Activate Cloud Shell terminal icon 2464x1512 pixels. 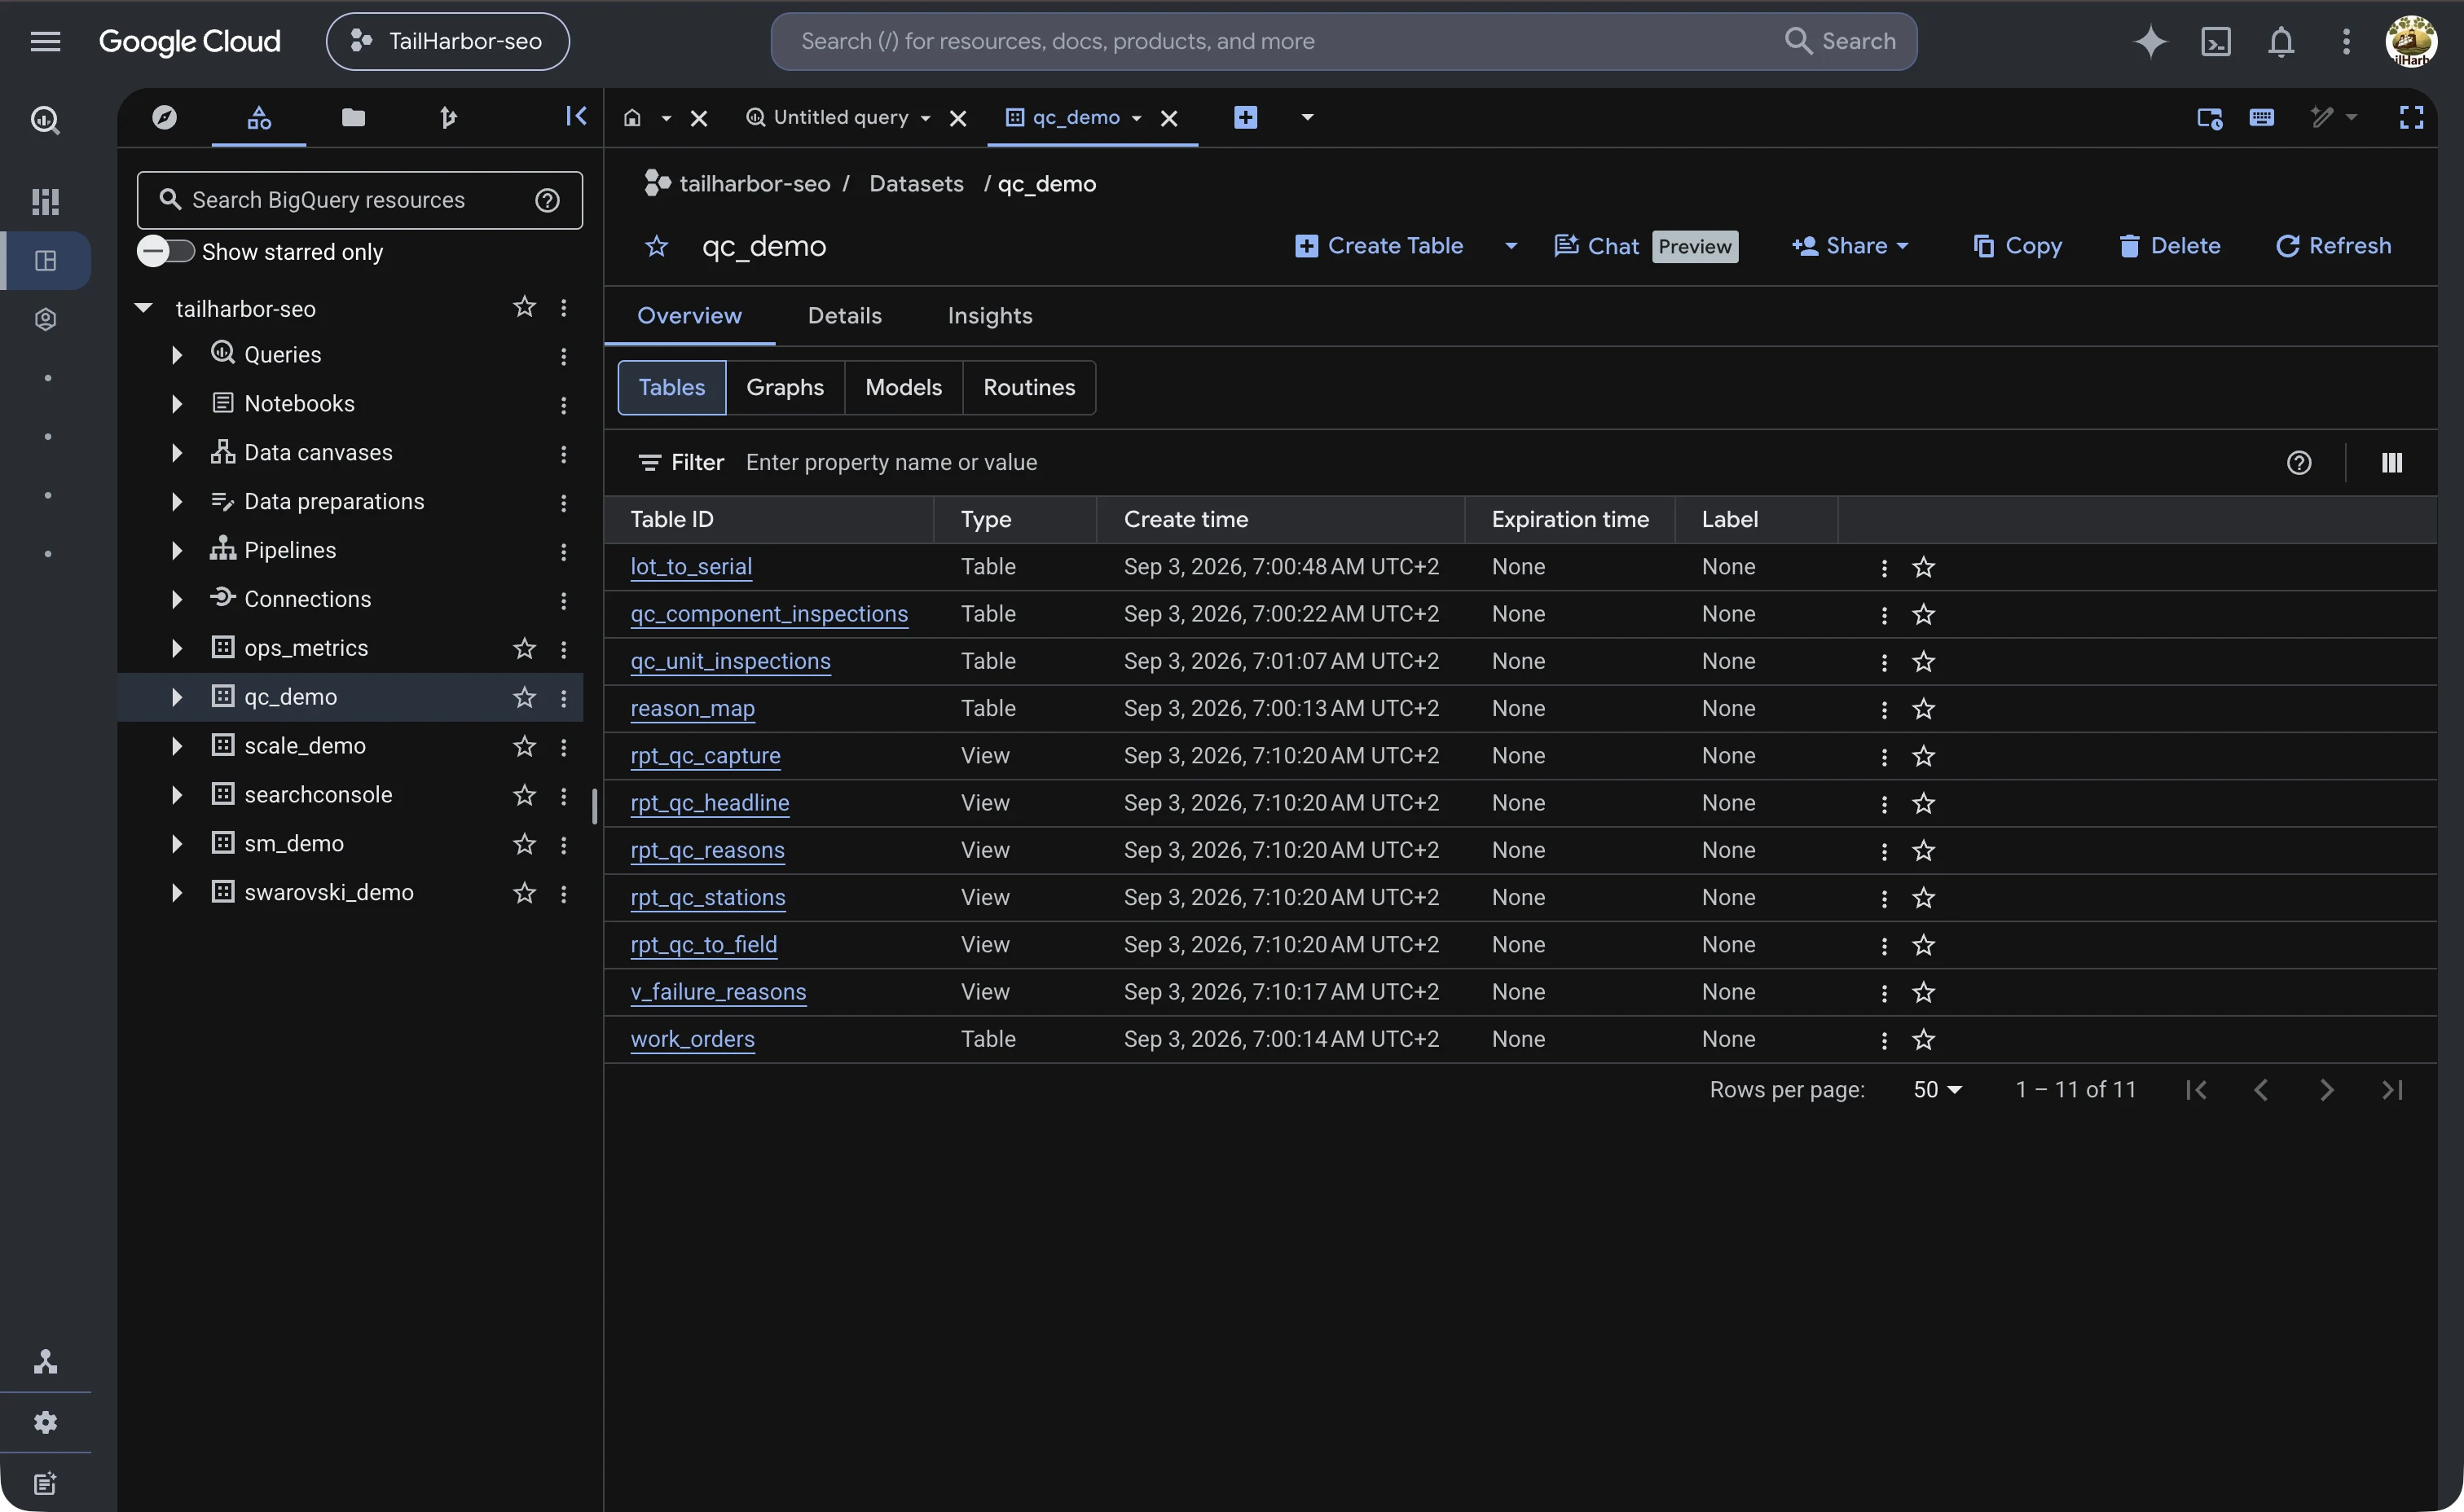[x=2216, y=41]
